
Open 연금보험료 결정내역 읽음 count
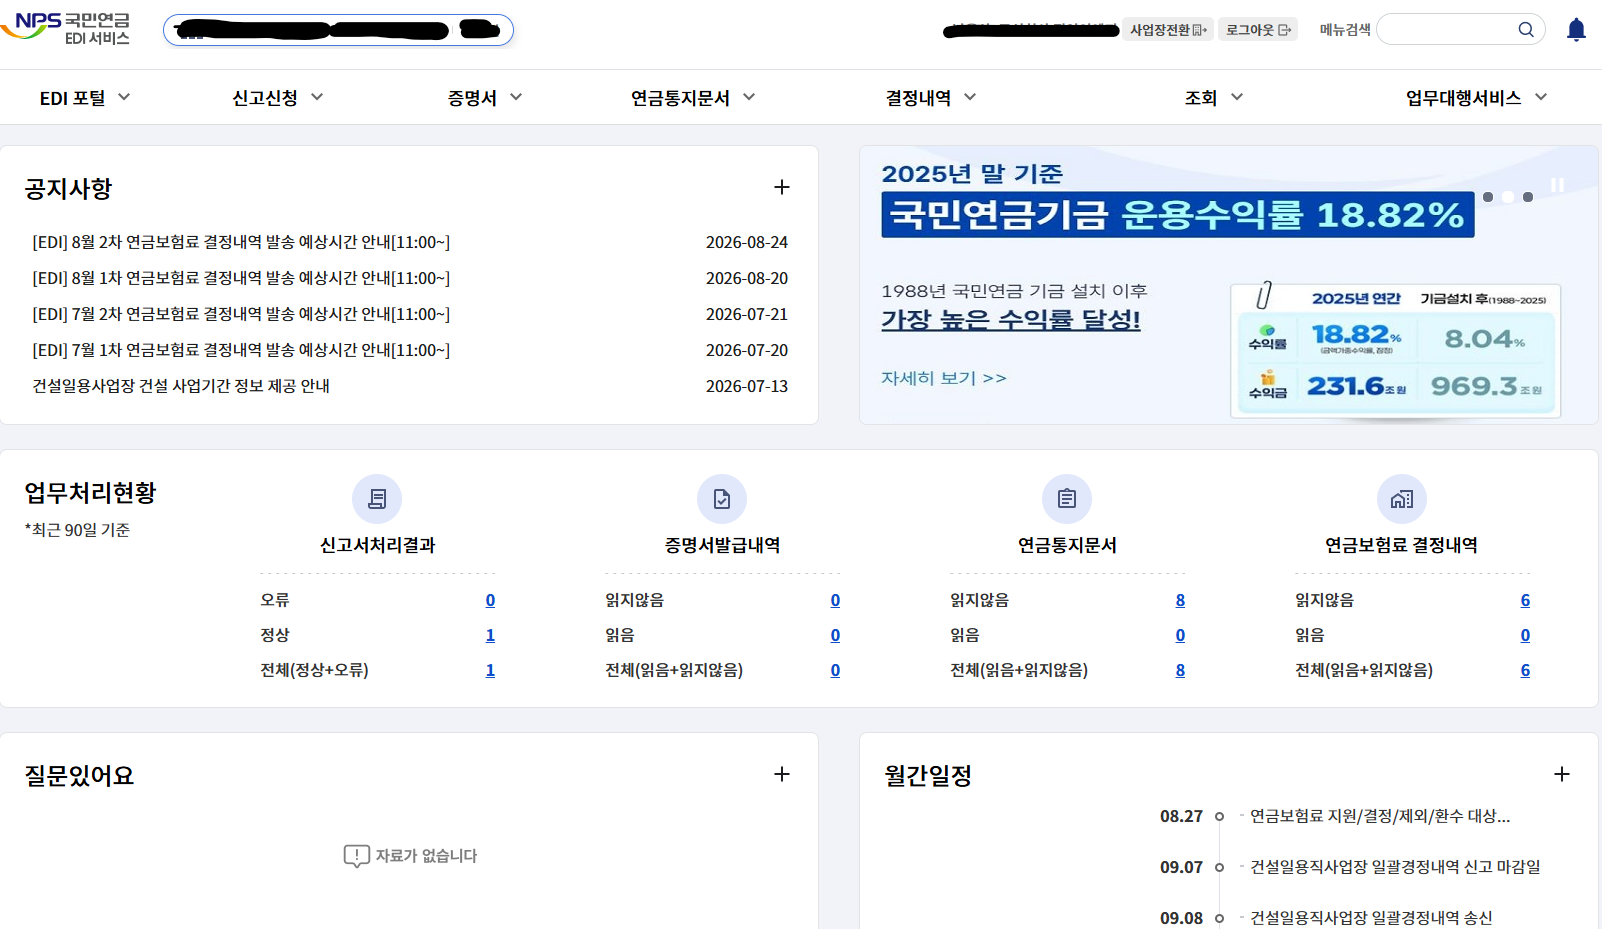click(x=1525, y=635)
